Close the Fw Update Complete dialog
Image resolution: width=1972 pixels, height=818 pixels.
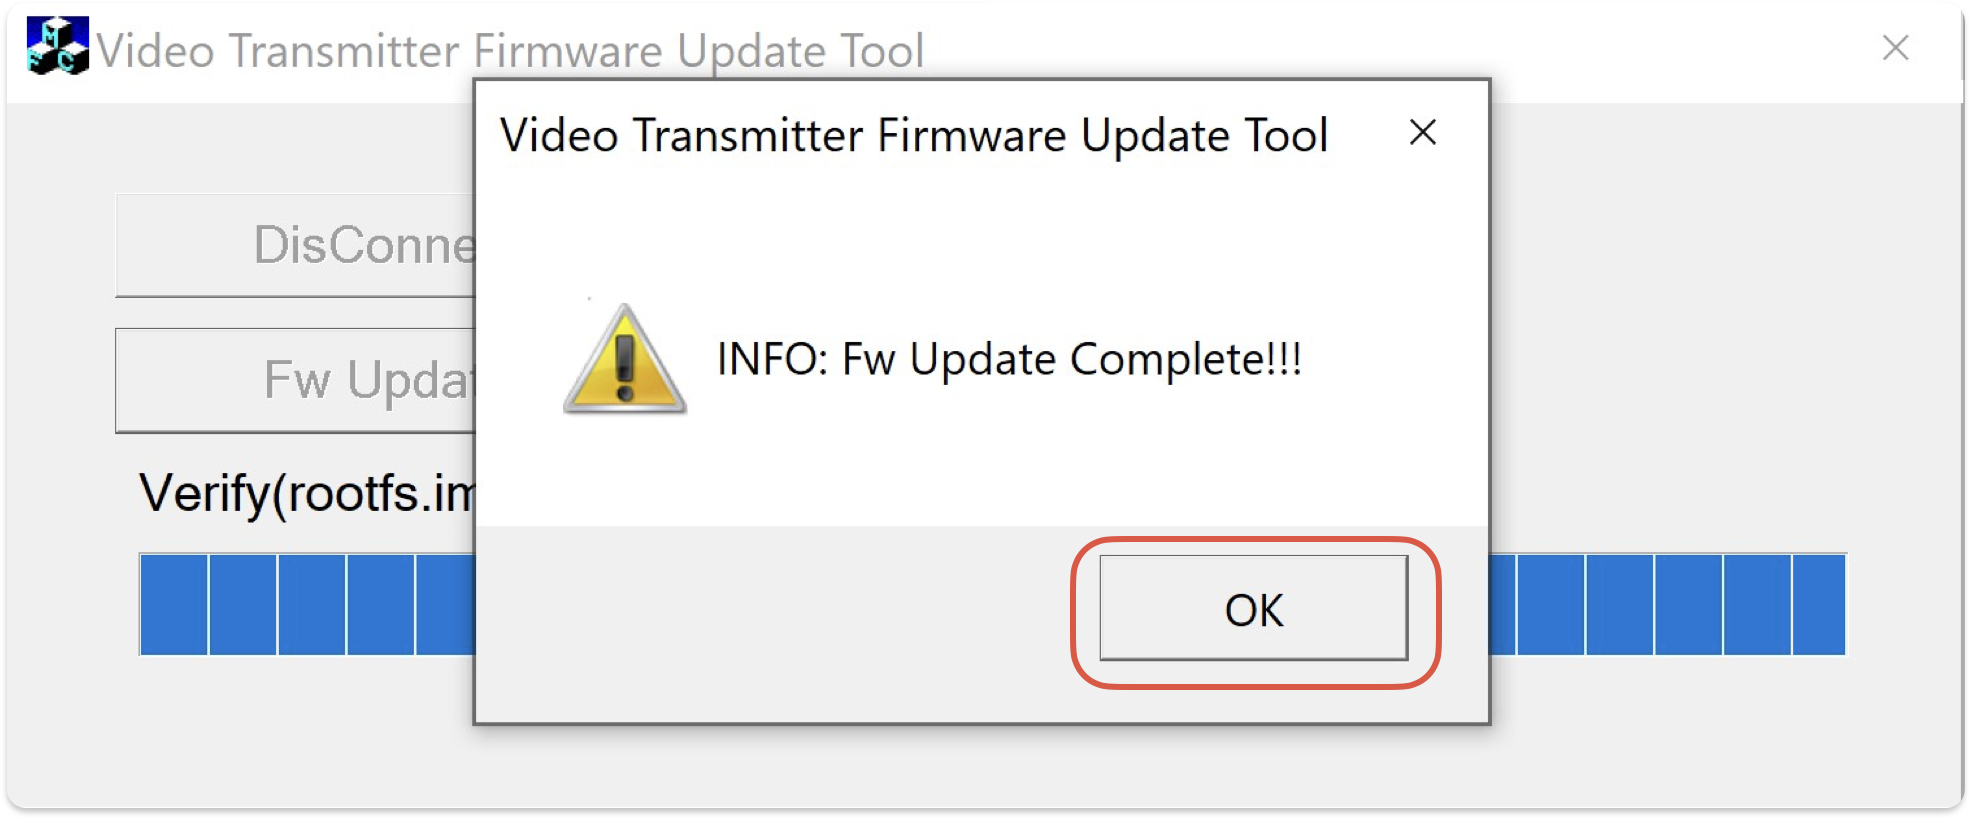click(x=1422, y=132)
